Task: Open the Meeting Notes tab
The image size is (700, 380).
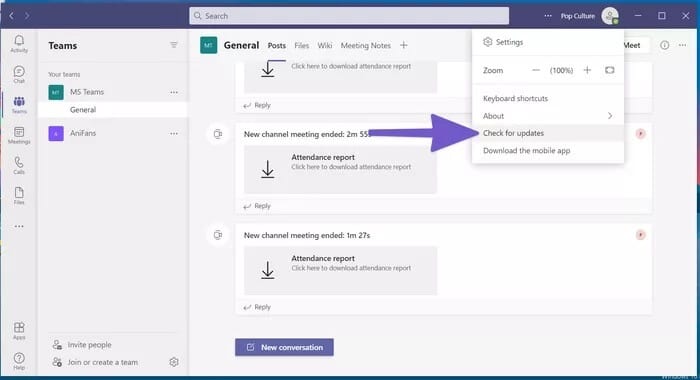Action: coord(366,46)
